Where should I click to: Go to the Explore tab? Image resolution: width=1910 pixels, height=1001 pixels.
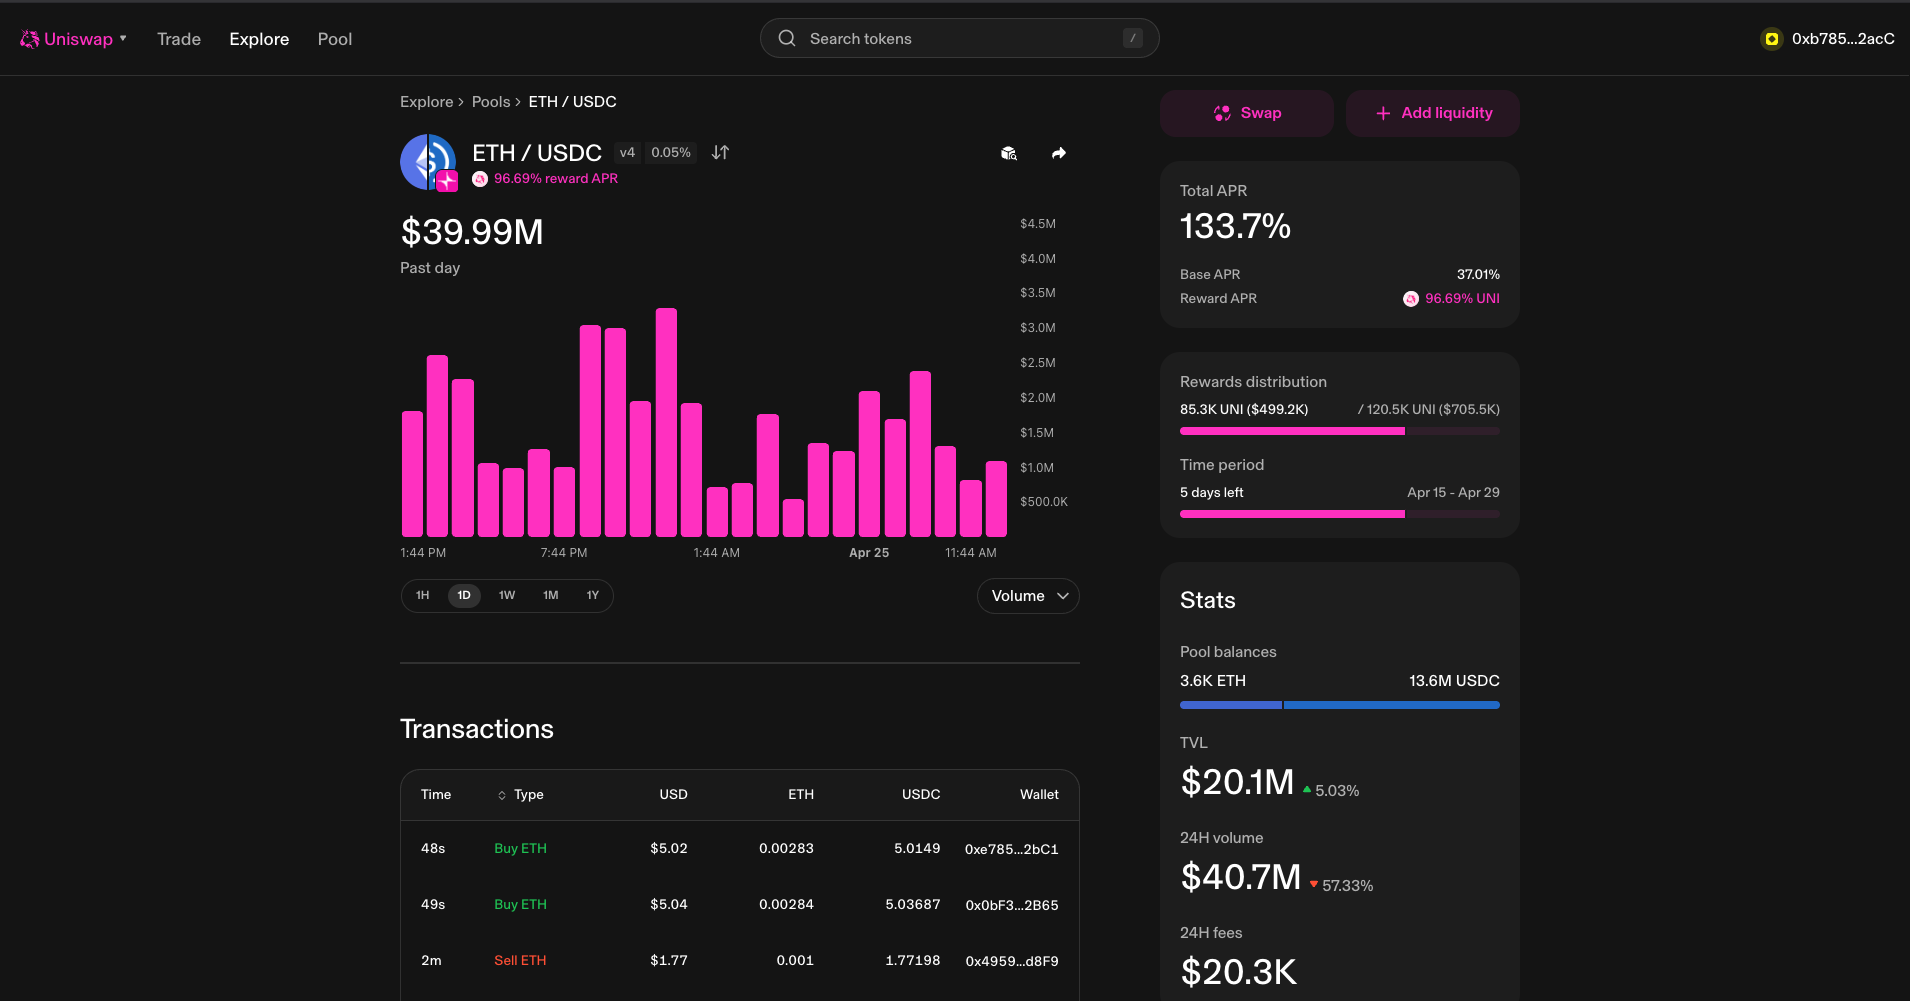click(x=259, y=39)
